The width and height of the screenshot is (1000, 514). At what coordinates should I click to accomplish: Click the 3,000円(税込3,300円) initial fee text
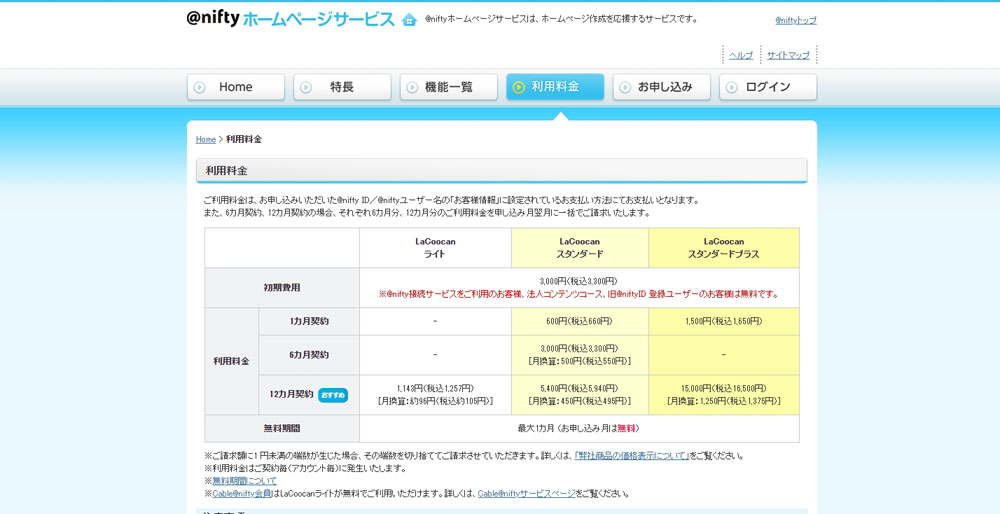point(578,281)
